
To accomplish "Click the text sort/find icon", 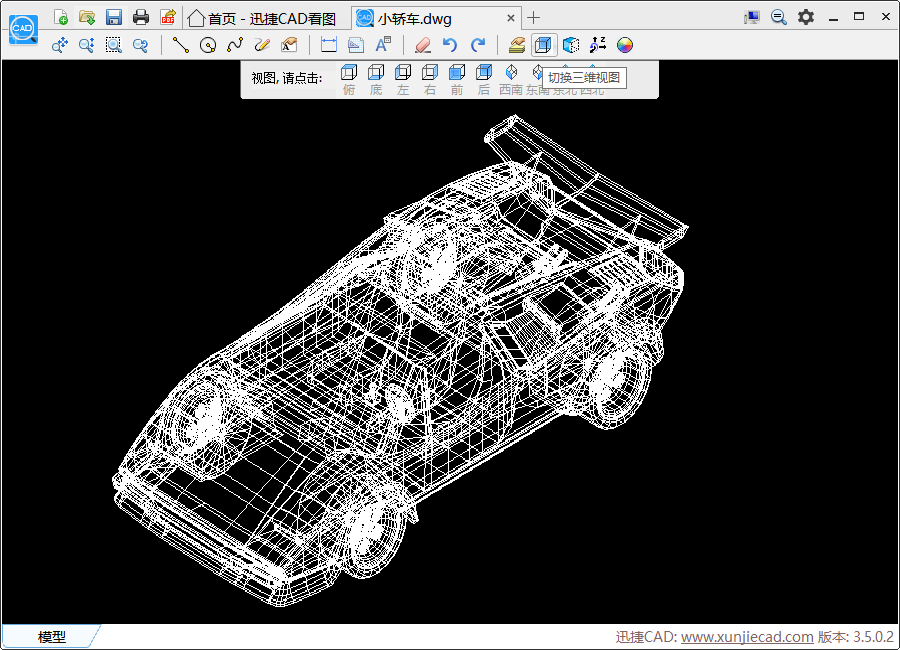I will [x=598, y=45].
